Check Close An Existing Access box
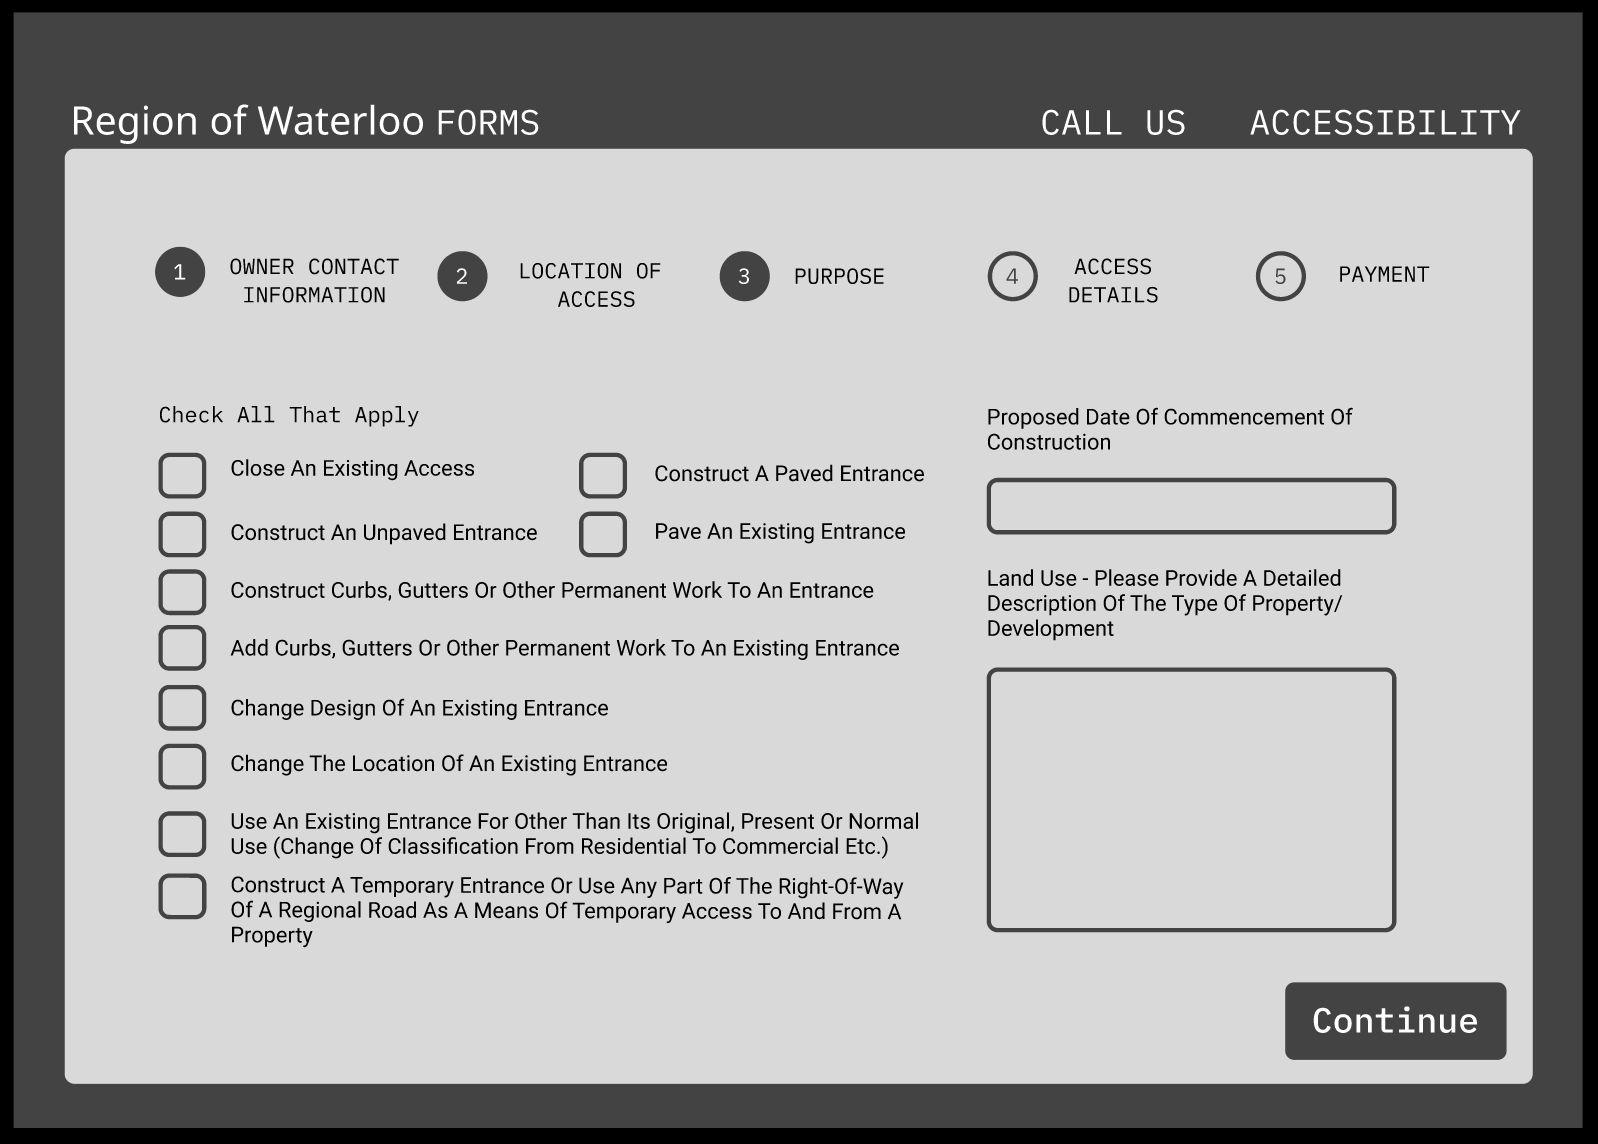 tap(182, 476)
